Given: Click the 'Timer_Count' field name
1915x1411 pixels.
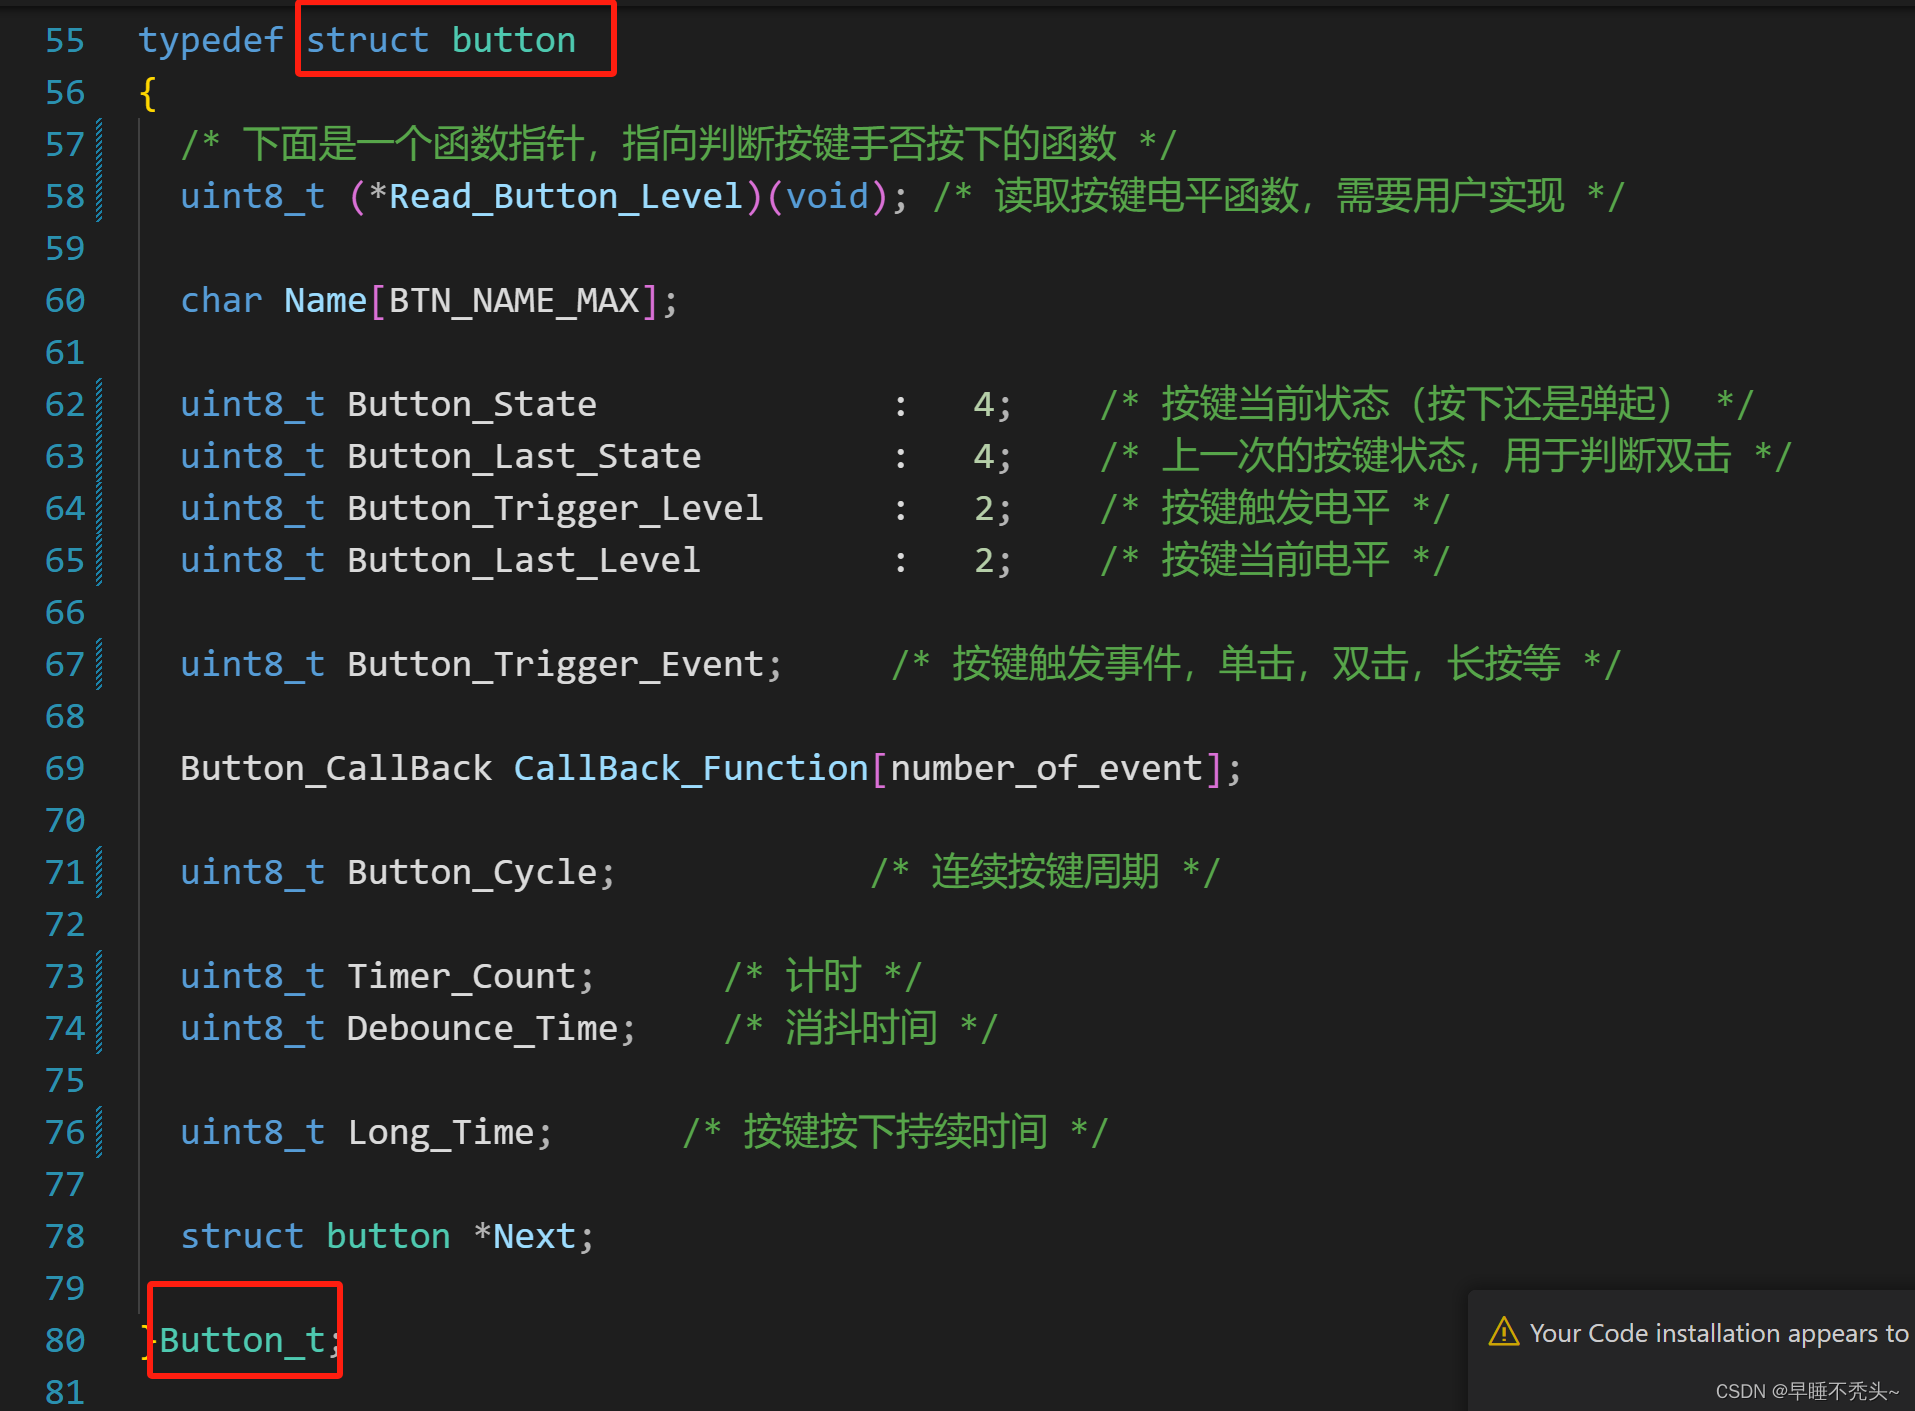Looking at the screenshot, I should pos(462,977).
